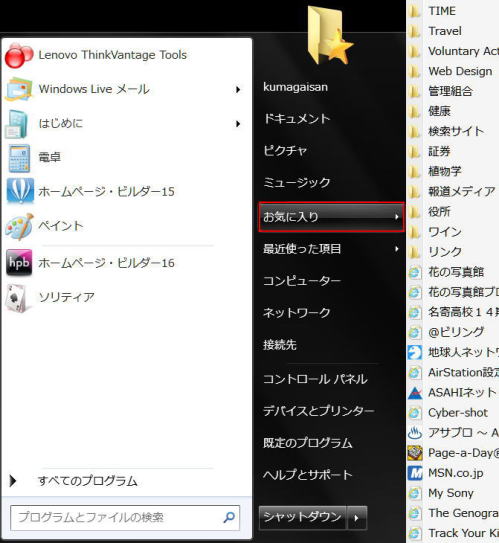Open コンピューター from Start menu
499x543 pixels.
[x=302, y=281]
